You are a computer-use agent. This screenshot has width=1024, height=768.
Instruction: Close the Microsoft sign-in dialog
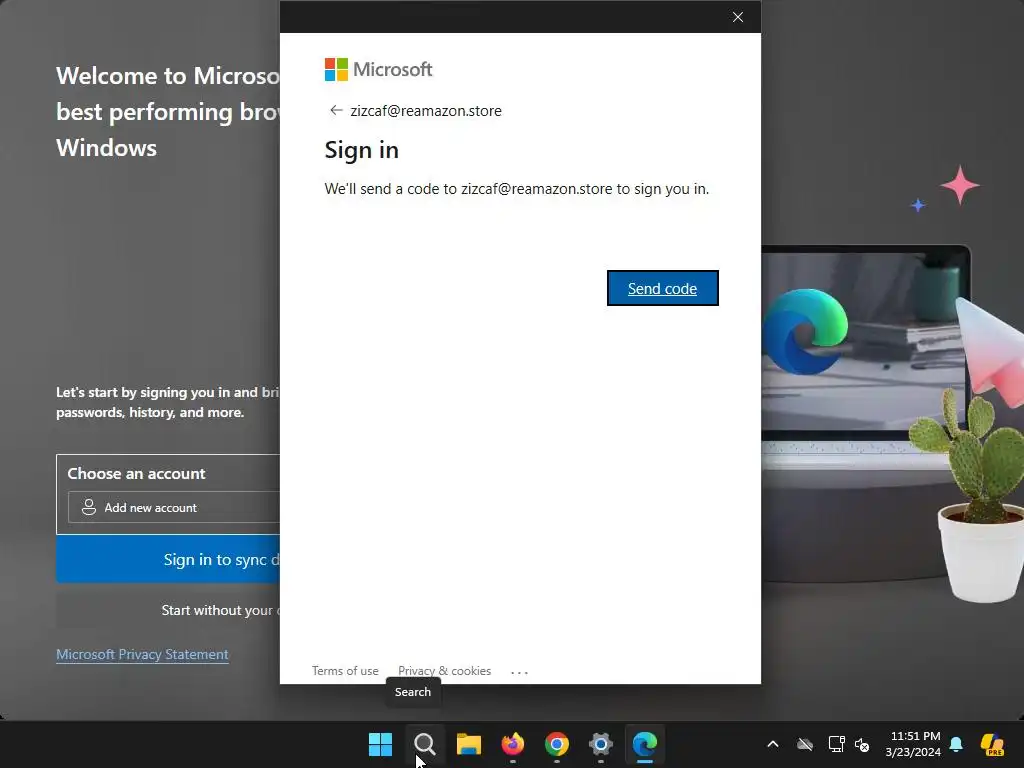click(738, 17)
